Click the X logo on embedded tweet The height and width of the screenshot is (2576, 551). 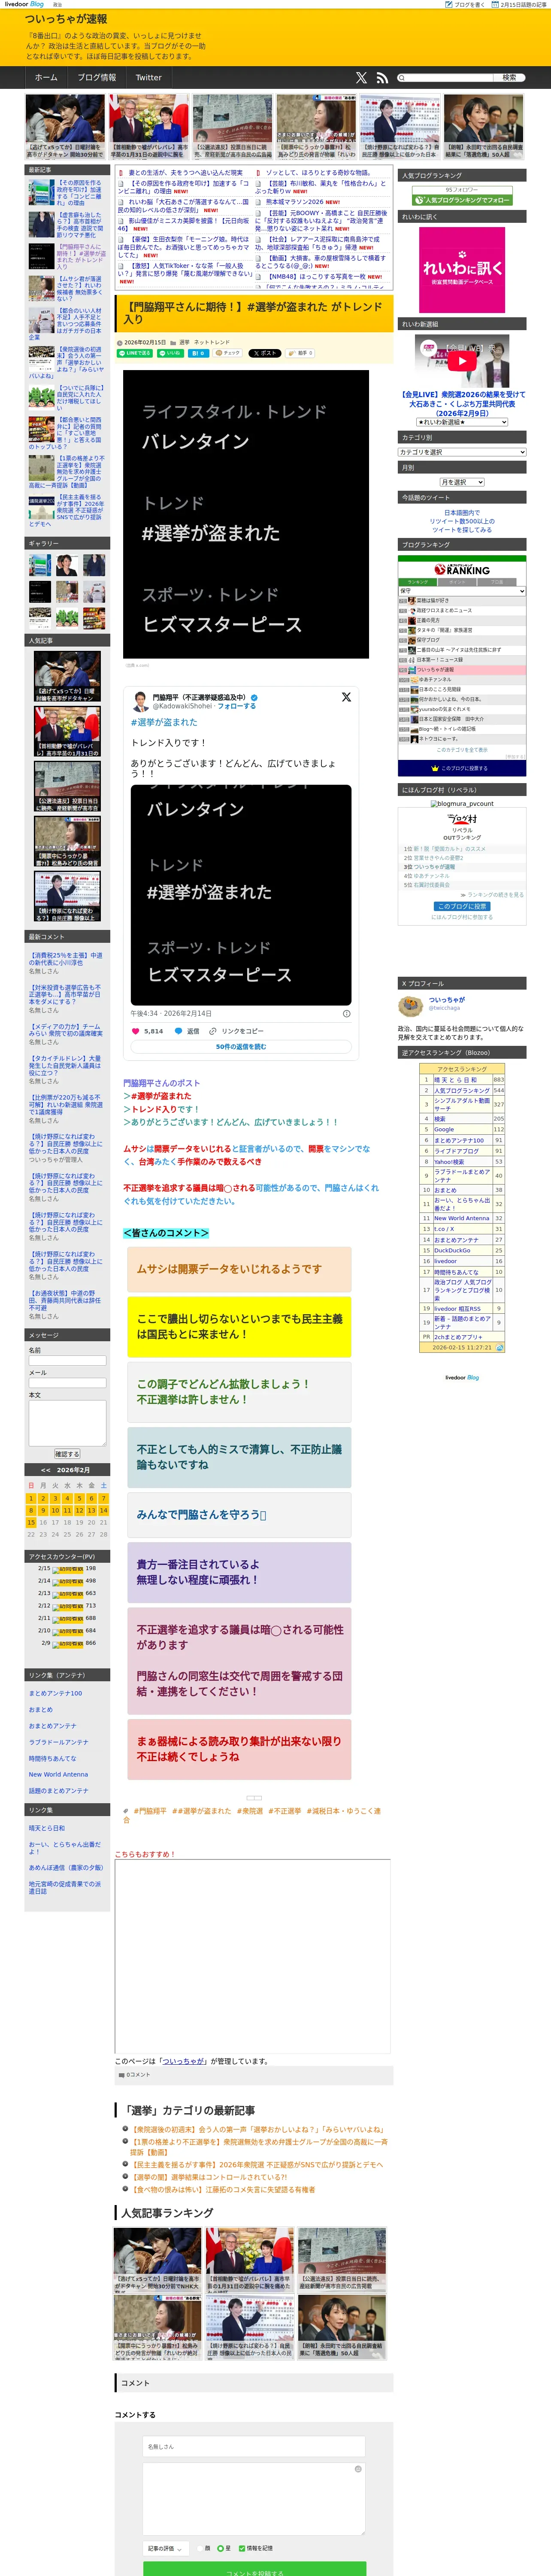[346, 697]
